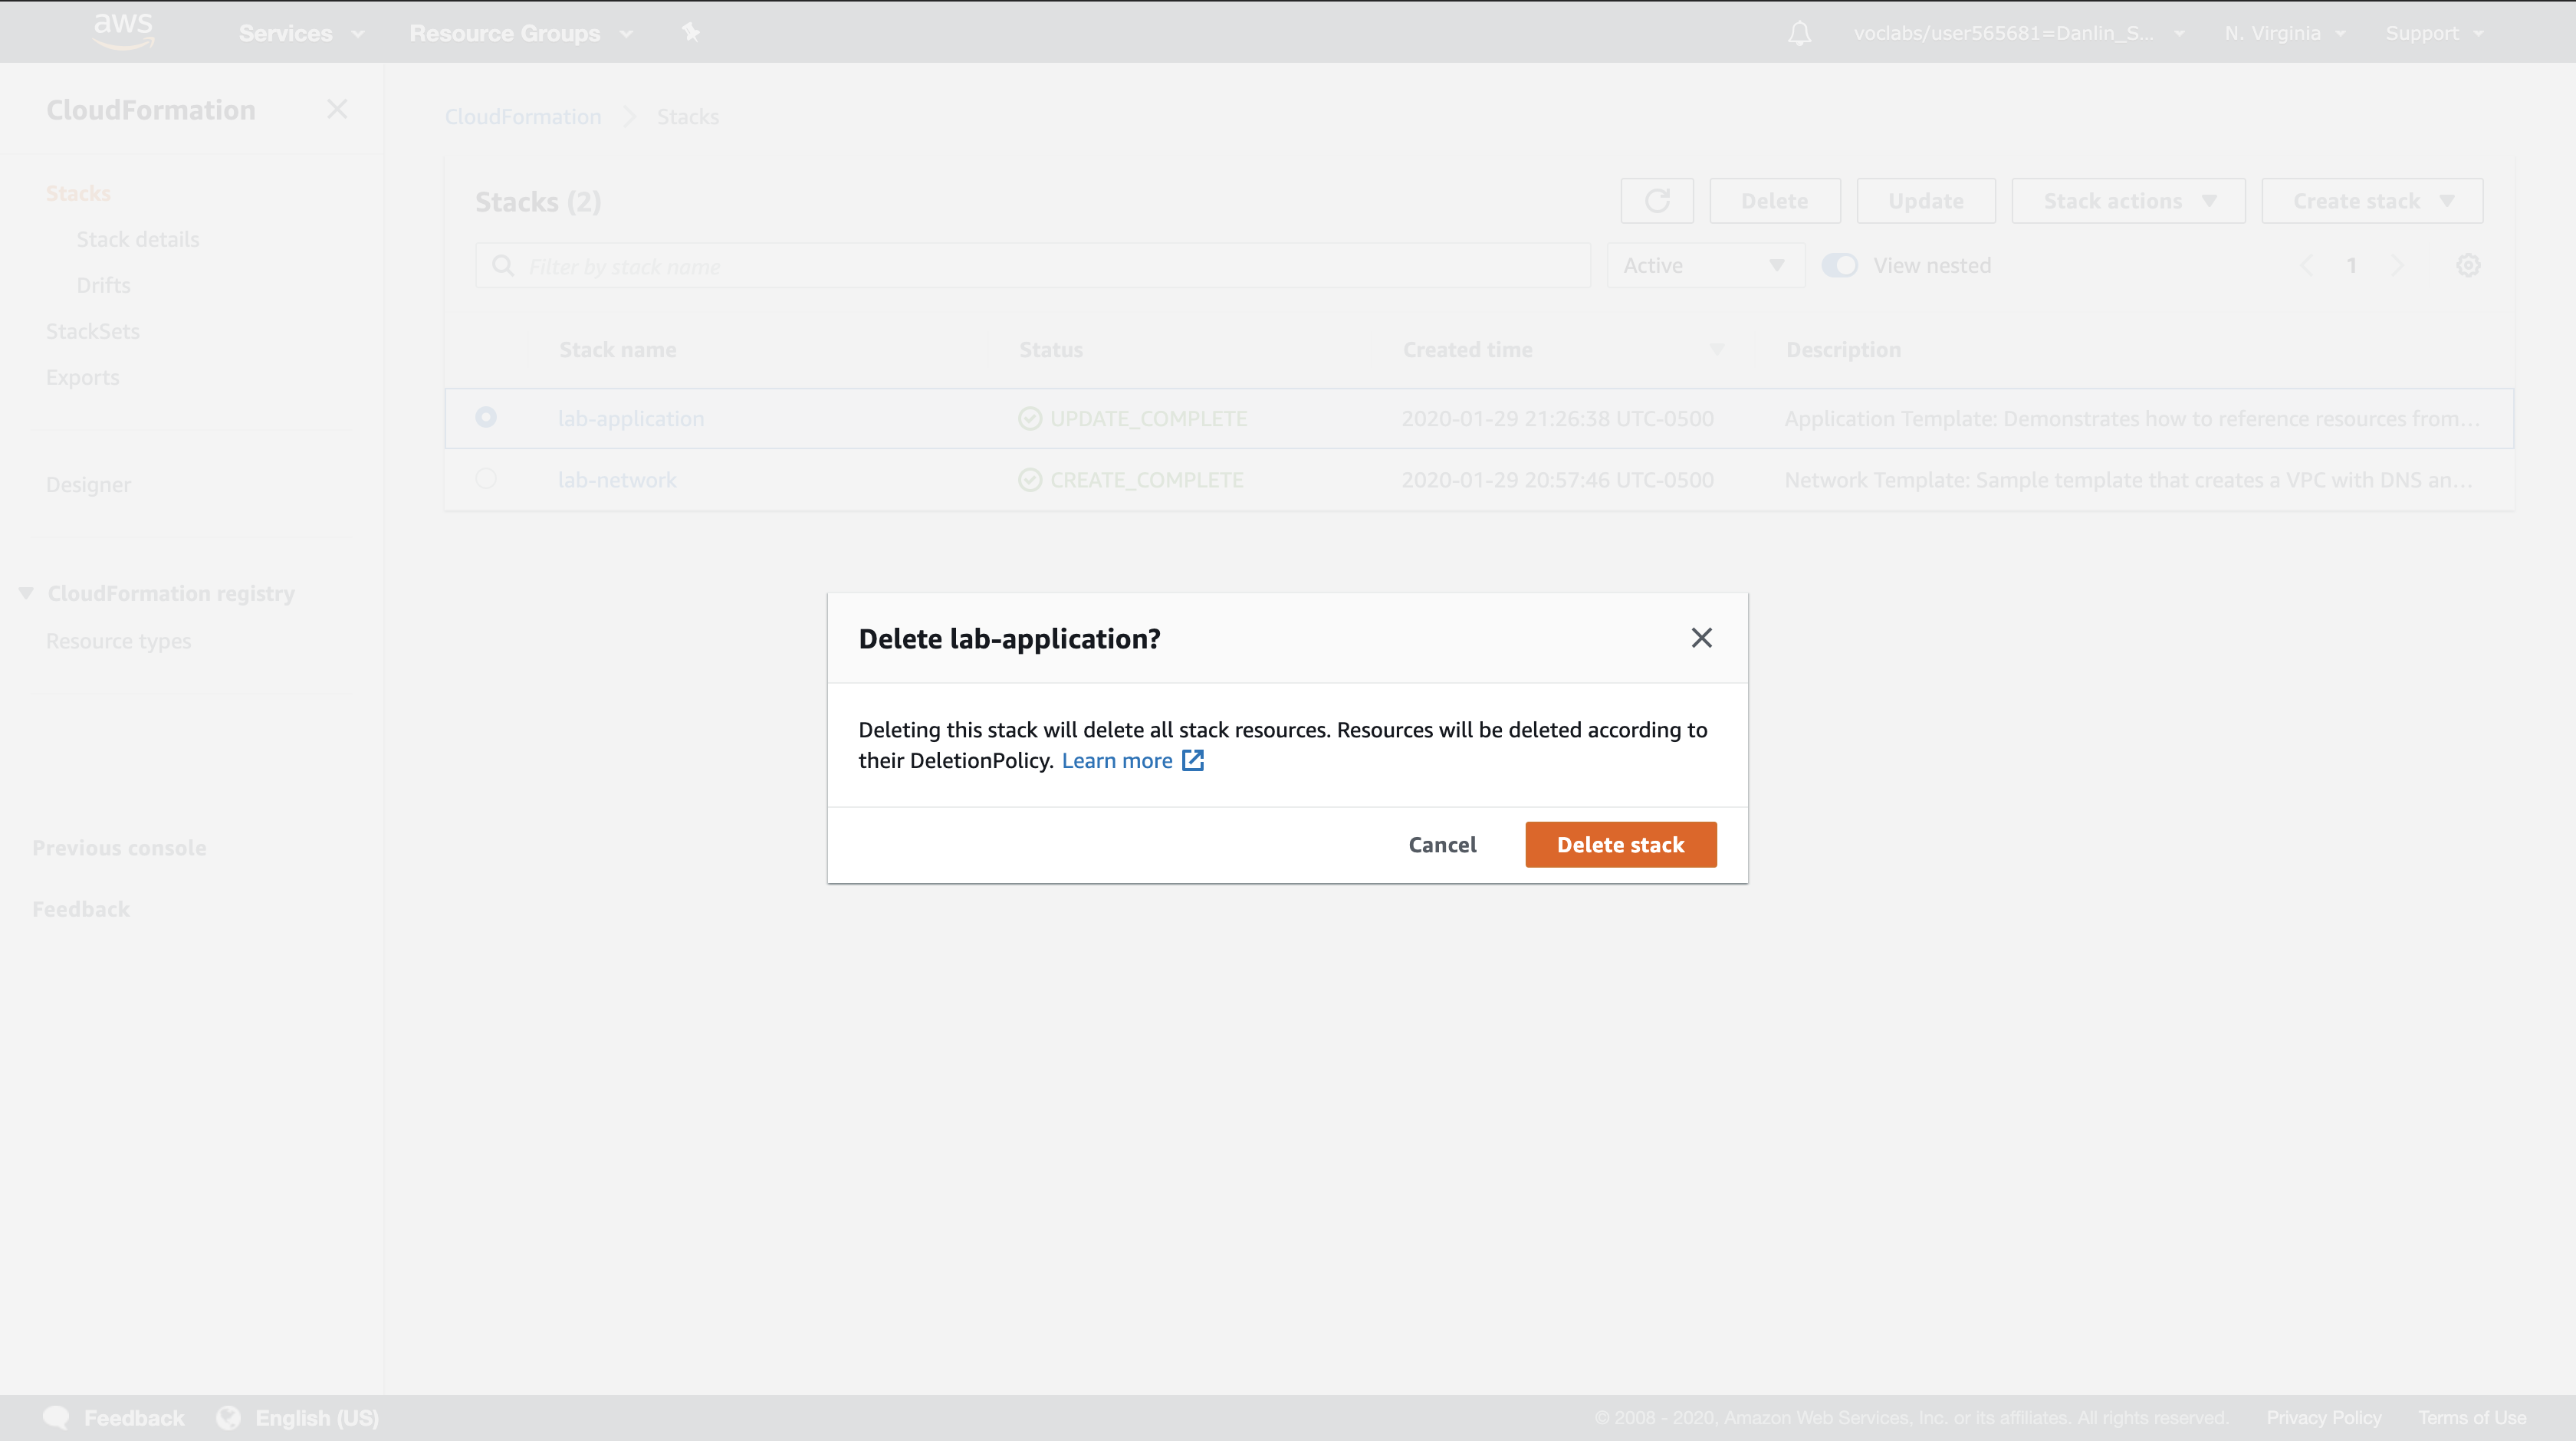Close the CloudFormation sidebar panel

coord(337,109)
